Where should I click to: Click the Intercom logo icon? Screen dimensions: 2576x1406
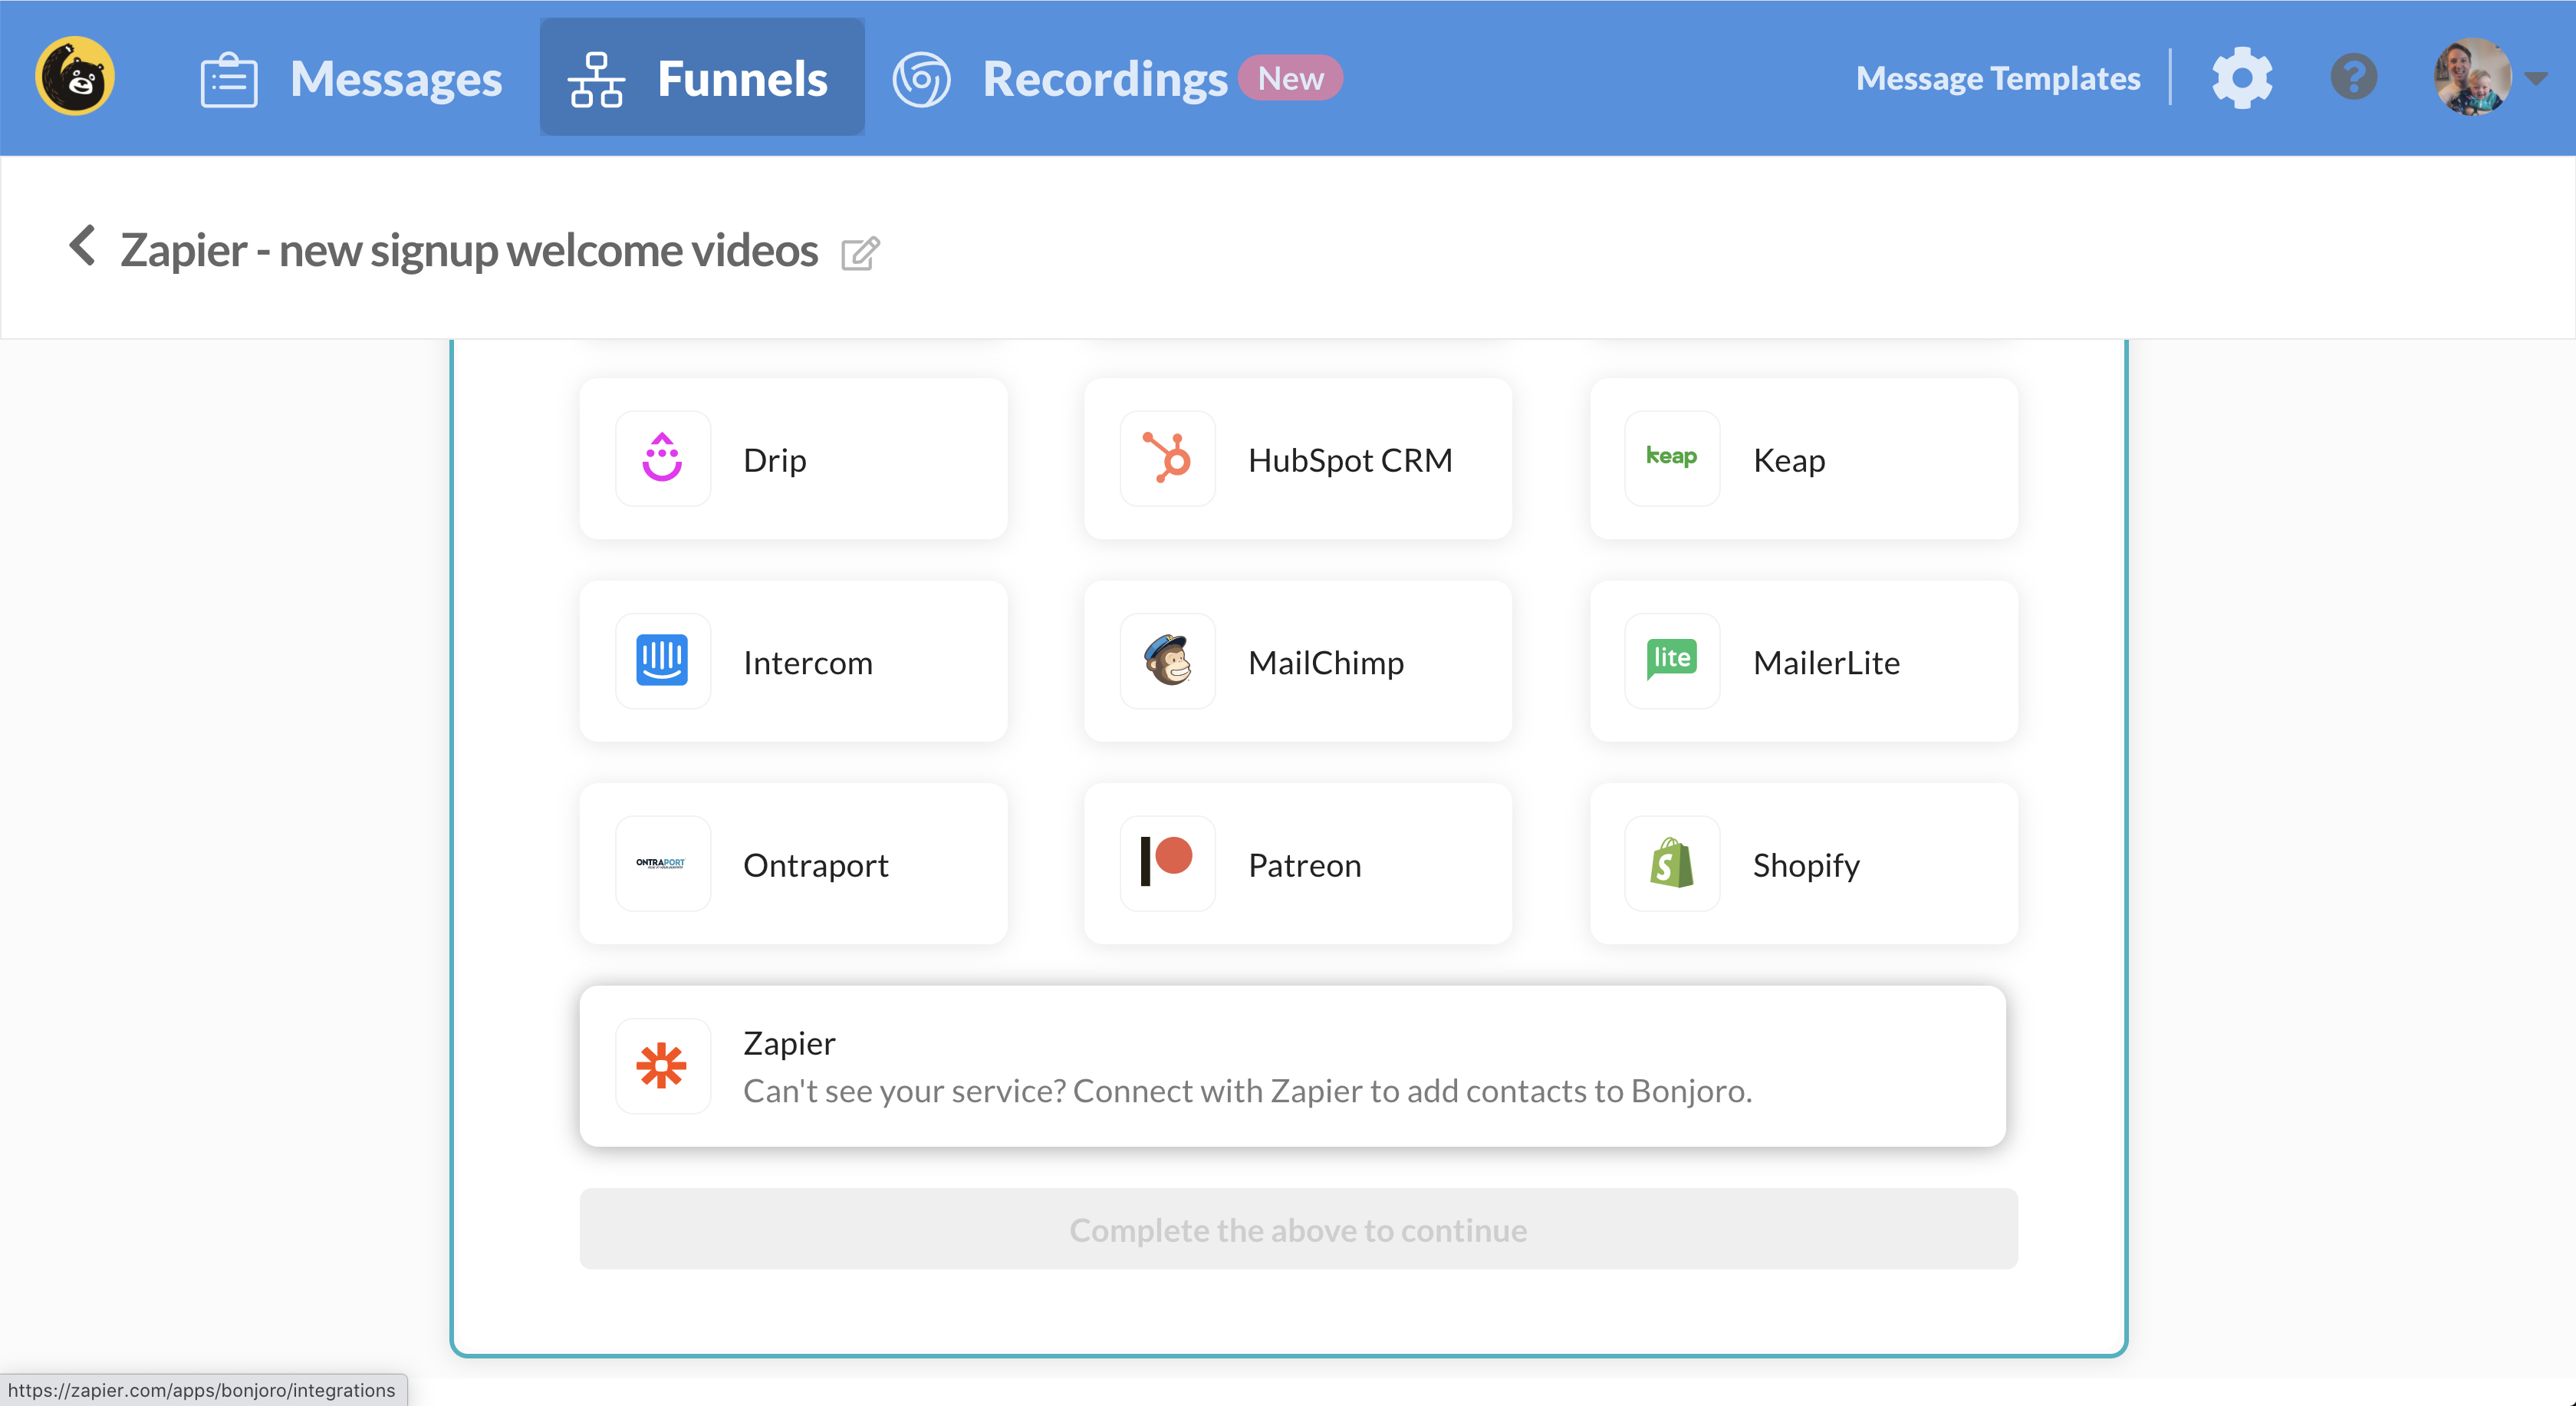coord(662,661)
